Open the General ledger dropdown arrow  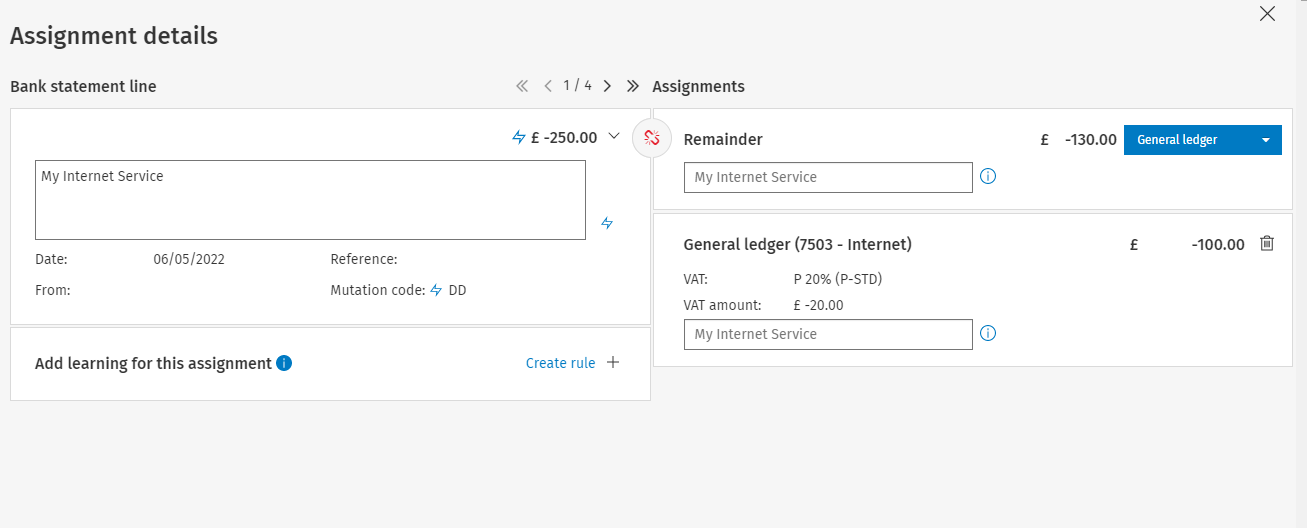coord(1266,140)
